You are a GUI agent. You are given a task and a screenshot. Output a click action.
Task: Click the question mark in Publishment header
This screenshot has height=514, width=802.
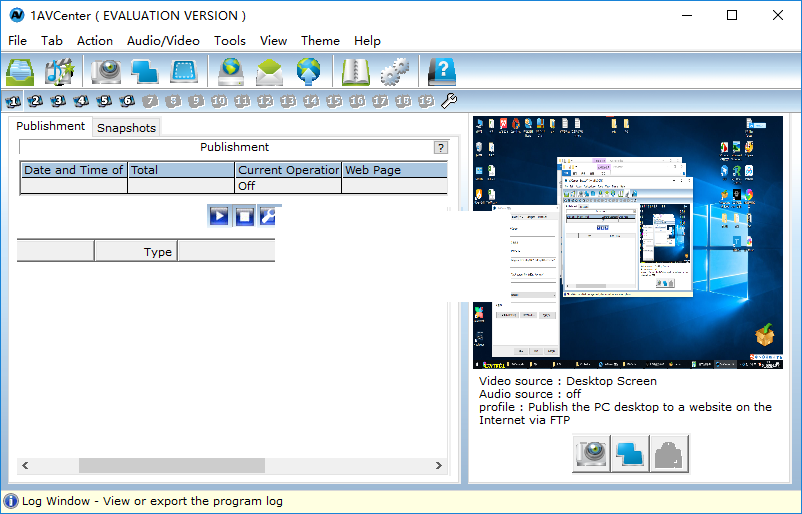440,148
